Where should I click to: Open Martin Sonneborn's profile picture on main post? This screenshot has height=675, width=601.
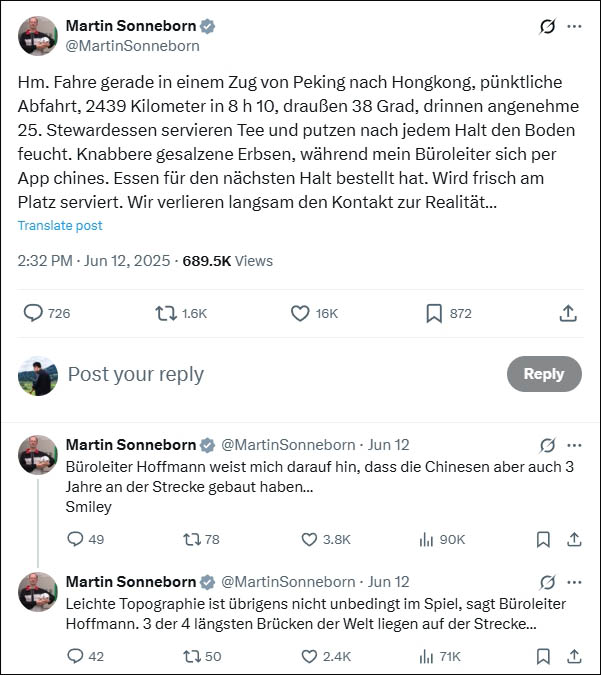pos(37,36)
